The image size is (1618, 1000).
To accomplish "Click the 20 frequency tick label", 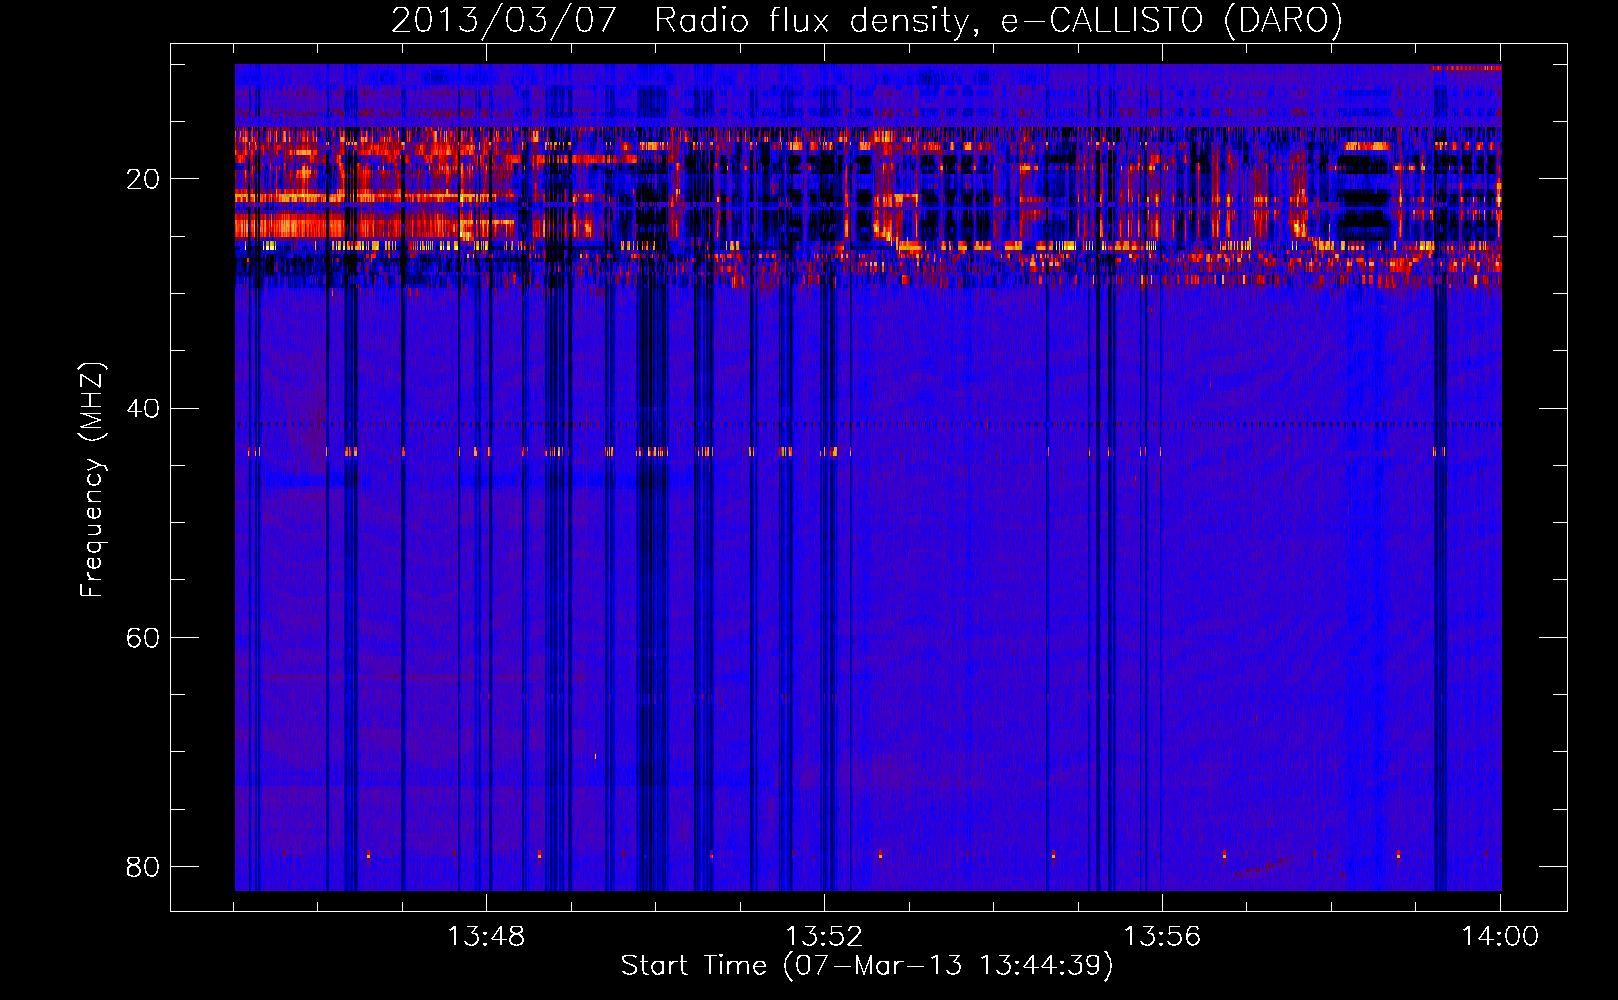I will click(142, 180).
